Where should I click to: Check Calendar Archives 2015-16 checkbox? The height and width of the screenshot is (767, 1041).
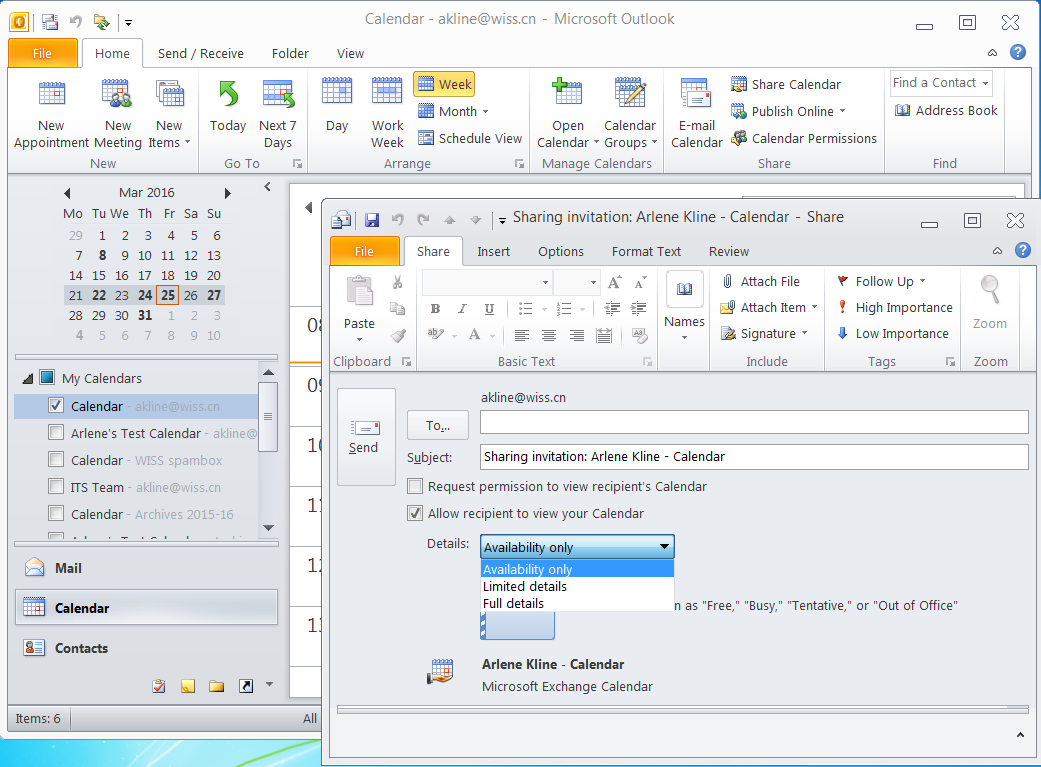(x=56, y=513)
